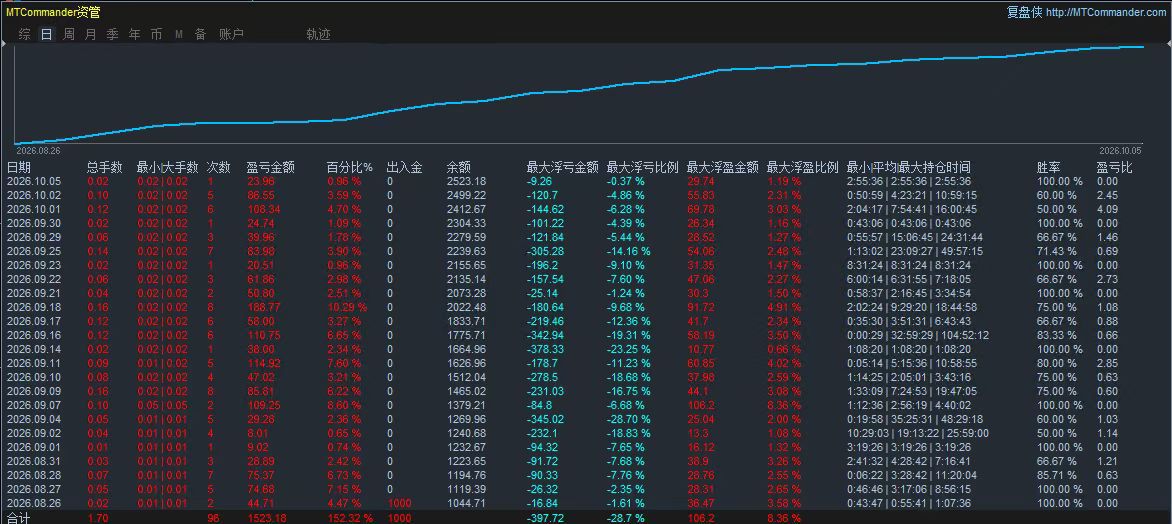Screen dimensions: 1172x524
Task: Click the total floating loss -397.72
Action: click(545, 517)
